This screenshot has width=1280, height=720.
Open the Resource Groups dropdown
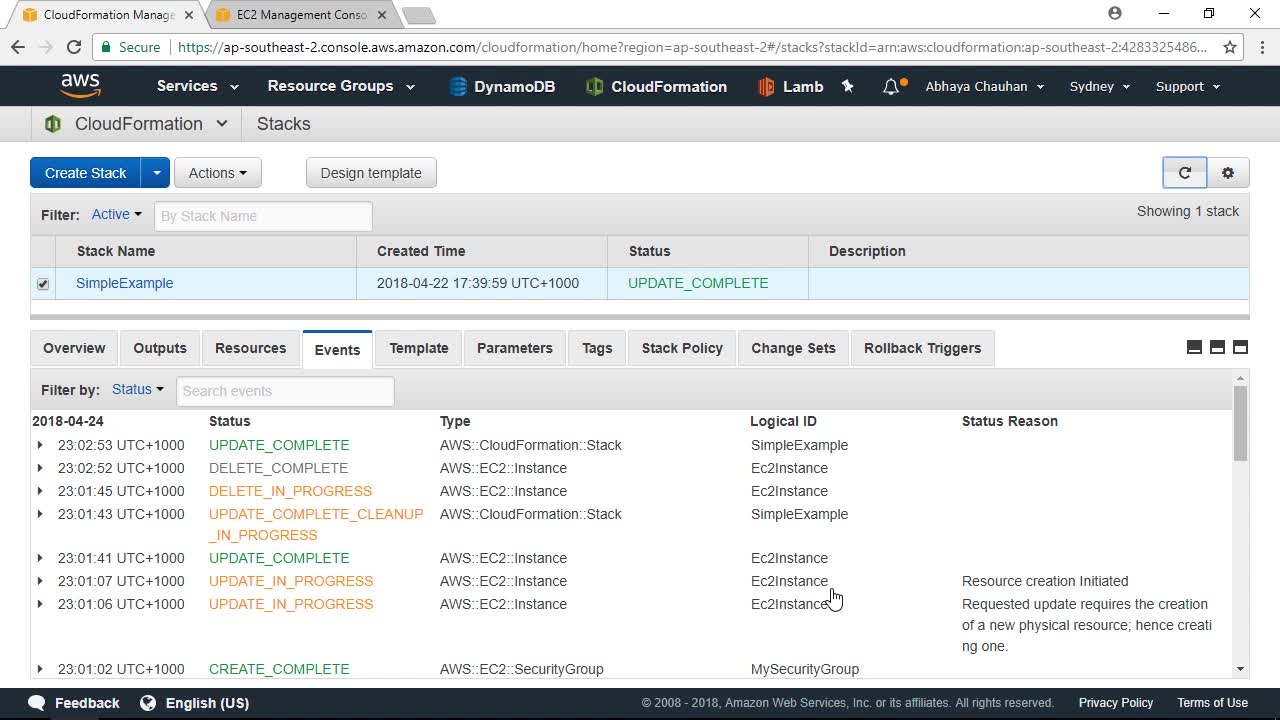click(x=341, y=86)
